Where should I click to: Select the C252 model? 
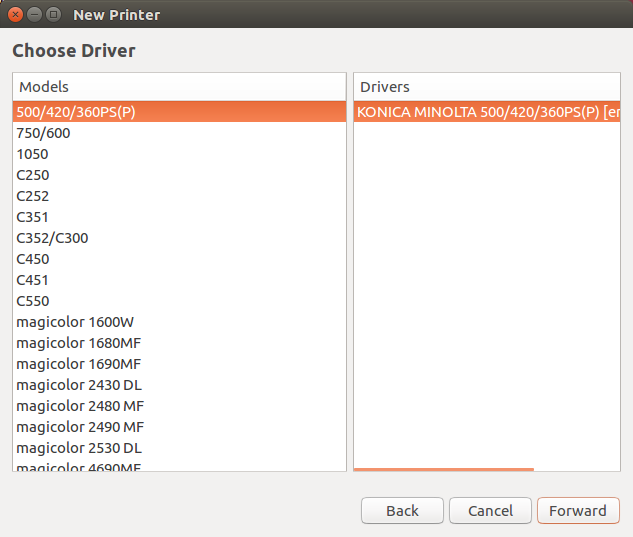coord(179,196)
